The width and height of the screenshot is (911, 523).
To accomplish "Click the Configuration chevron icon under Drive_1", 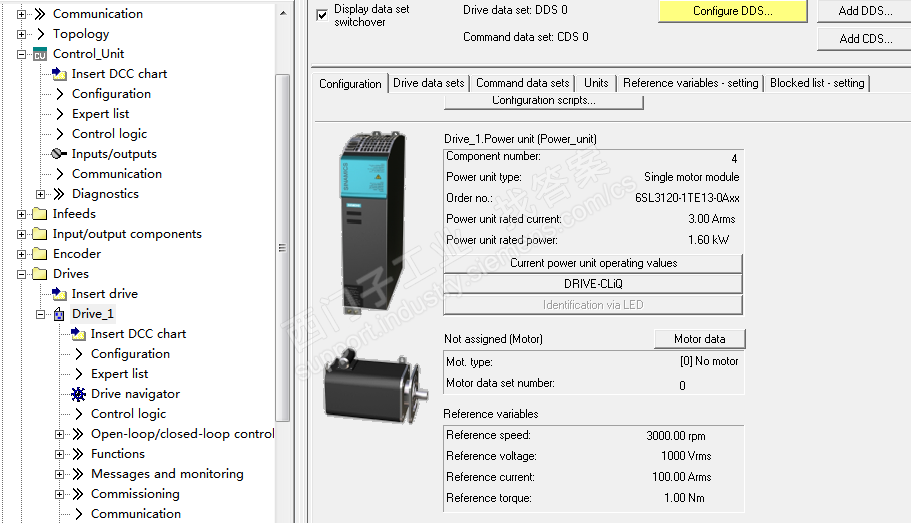I will coord(79,354).
